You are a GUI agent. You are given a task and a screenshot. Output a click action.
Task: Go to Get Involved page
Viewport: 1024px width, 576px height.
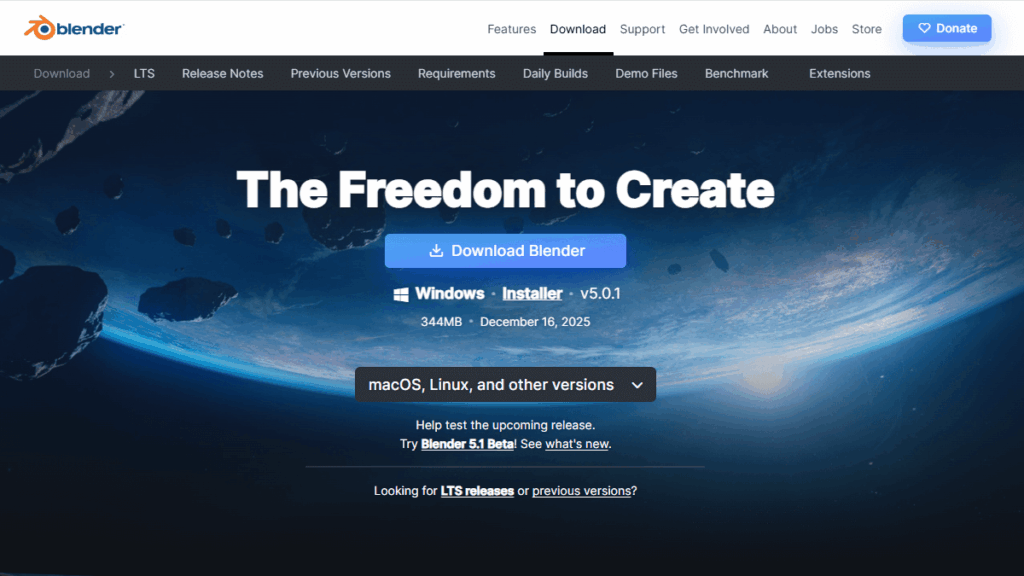coord(714,29)
